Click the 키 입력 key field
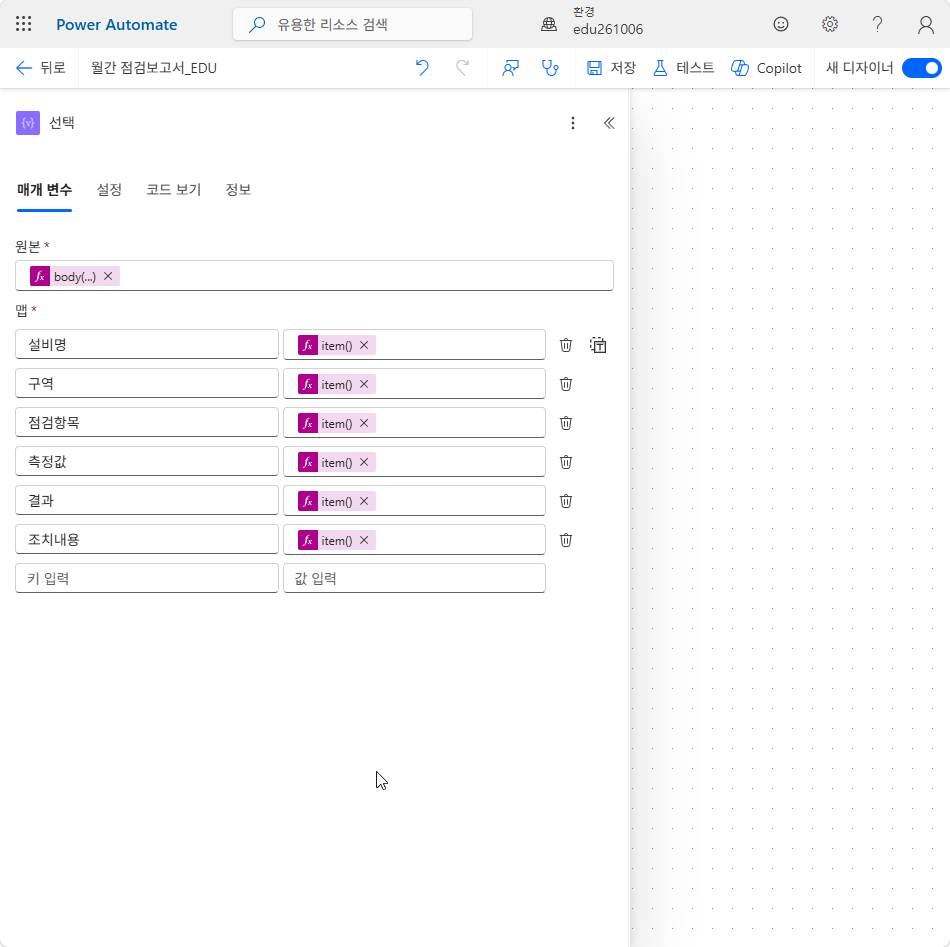Image resolution: width=950 pixels, height=947 pixels. coord(147,578)
